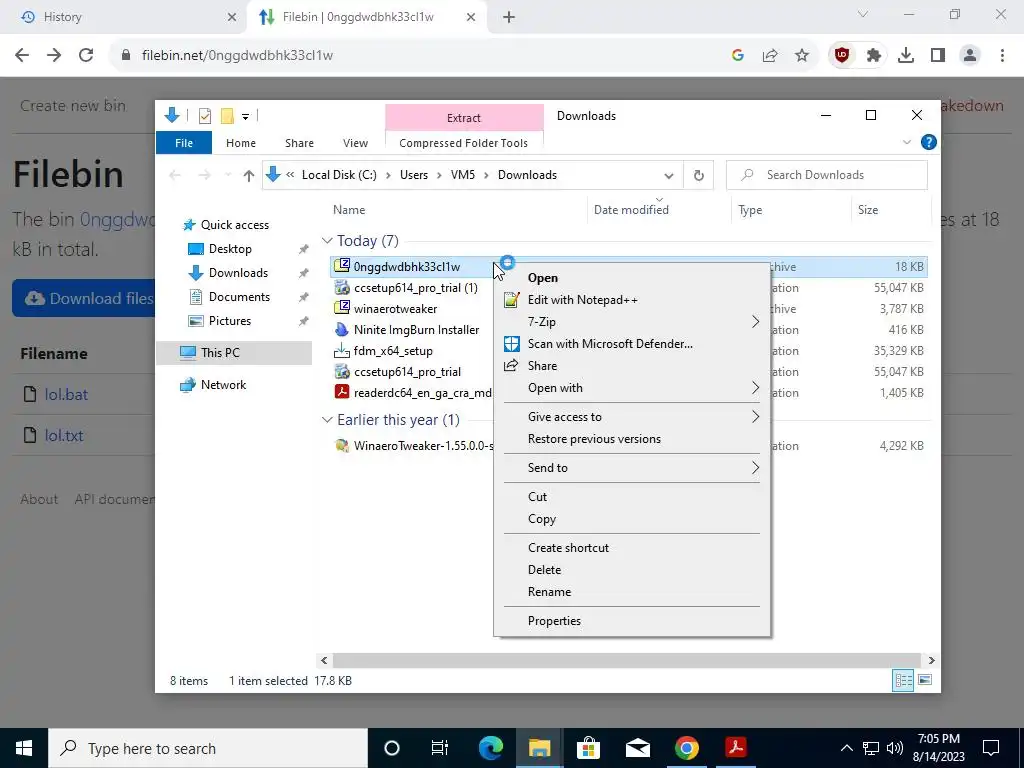Open Chrome's downloads icon
This screenshot has width=1024, height=768.
906,56
